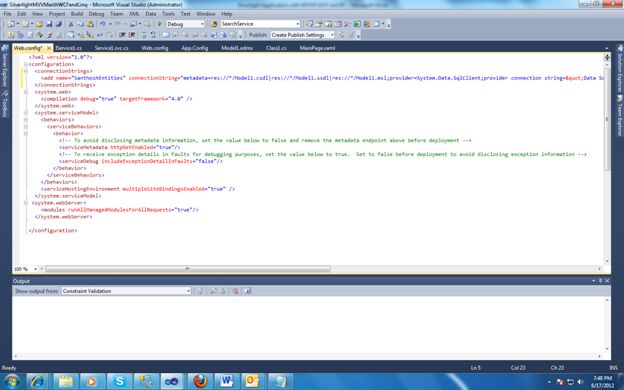Switch to the Model1.edmx tab

click(x=237, y=48)
